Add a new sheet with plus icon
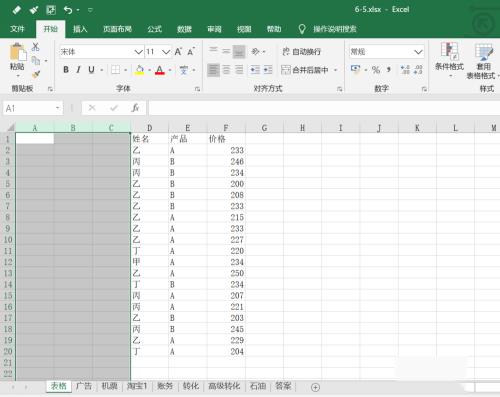This screenshot has height=397, width=500. click(315, 387)
